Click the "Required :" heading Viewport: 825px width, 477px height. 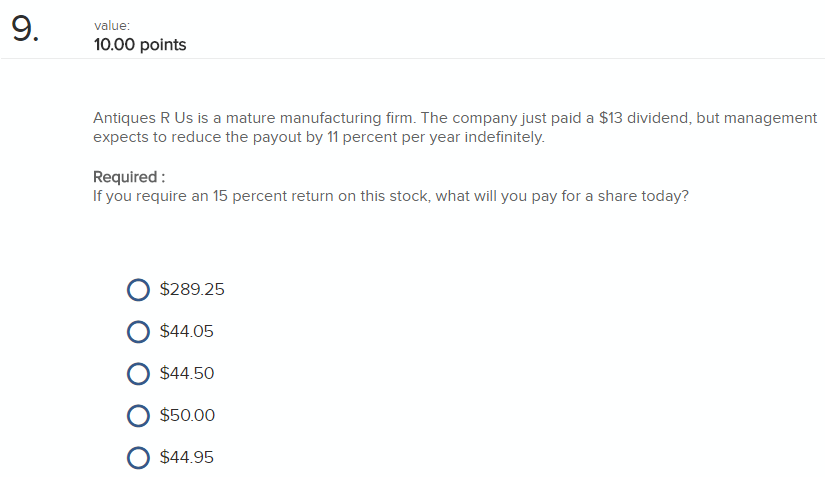[129, 177]
